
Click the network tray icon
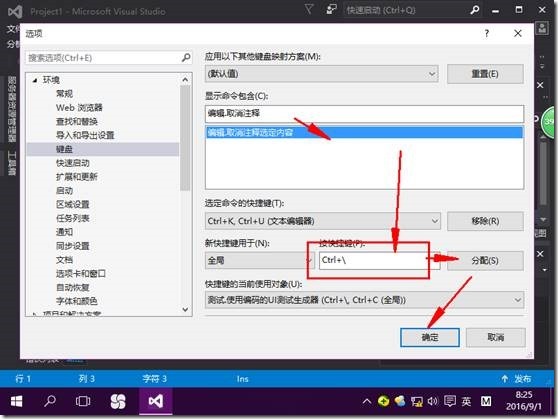416,402
